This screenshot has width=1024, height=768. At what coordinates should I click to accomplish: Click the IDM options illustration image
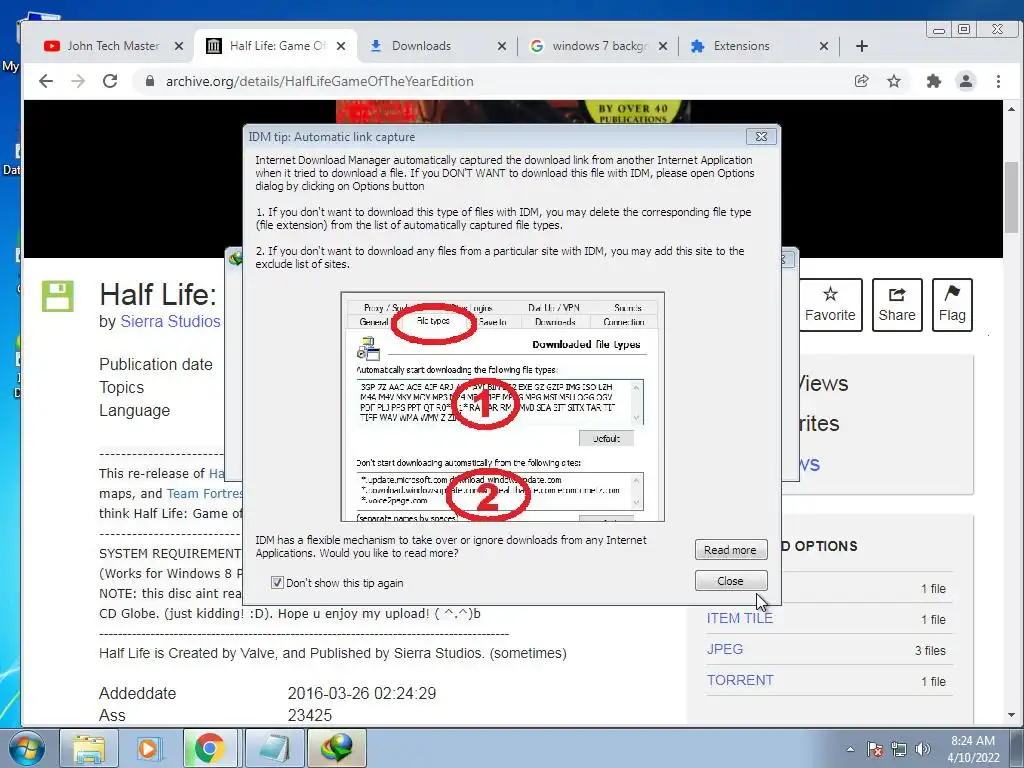click(x=502, y=406)
